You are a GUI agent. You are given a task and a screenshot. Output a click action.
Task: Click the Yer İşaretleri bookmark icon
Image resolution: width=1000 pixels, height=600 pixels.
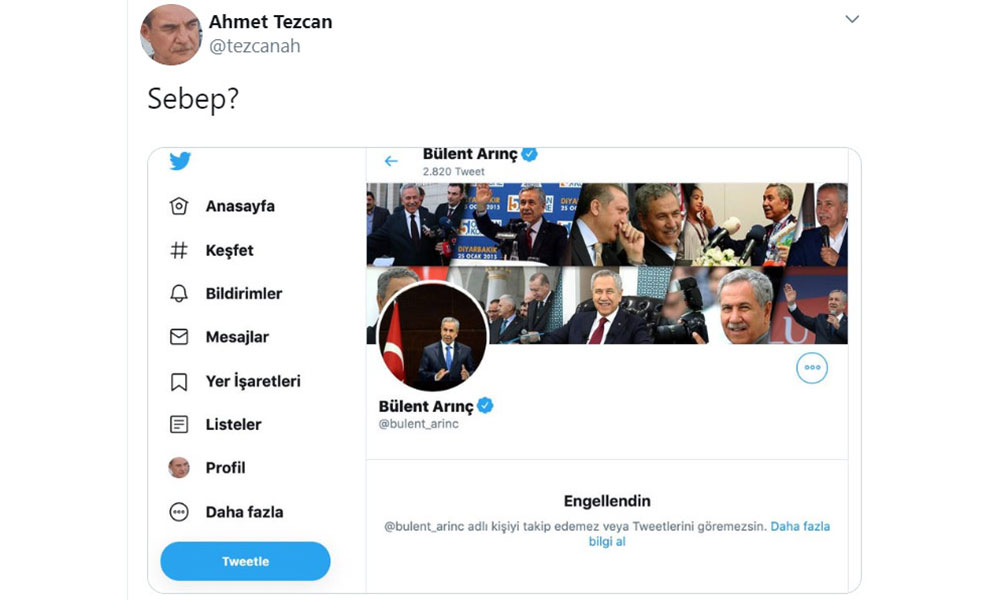point(179,381)
